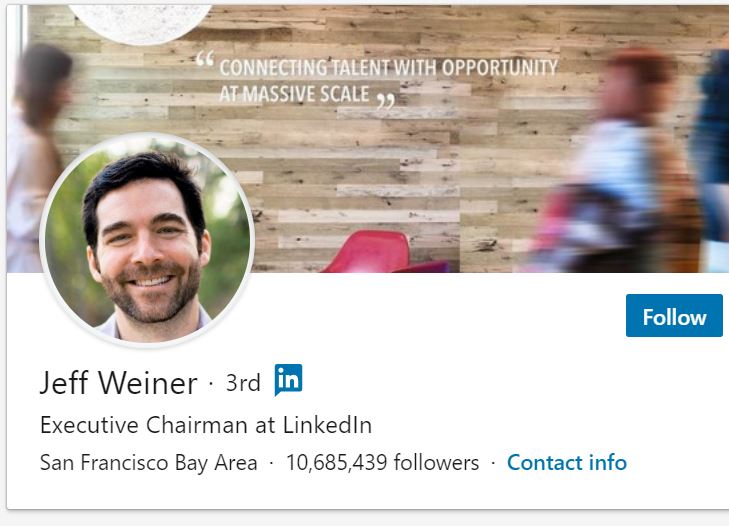Open Jeff Weiner's circular profile photo
729x526 pixels.
(147, 240)
